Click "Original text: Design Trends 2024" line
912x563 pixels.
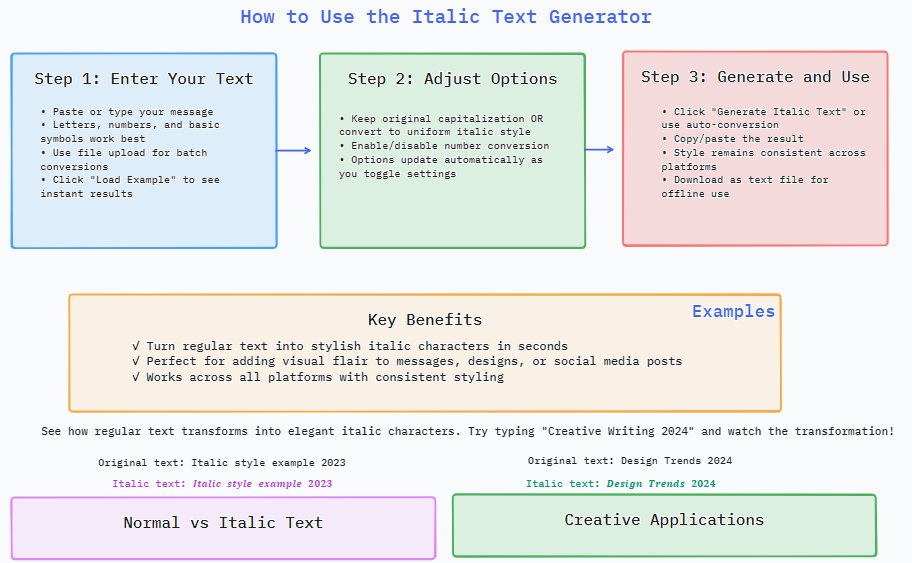coord(630,461)
